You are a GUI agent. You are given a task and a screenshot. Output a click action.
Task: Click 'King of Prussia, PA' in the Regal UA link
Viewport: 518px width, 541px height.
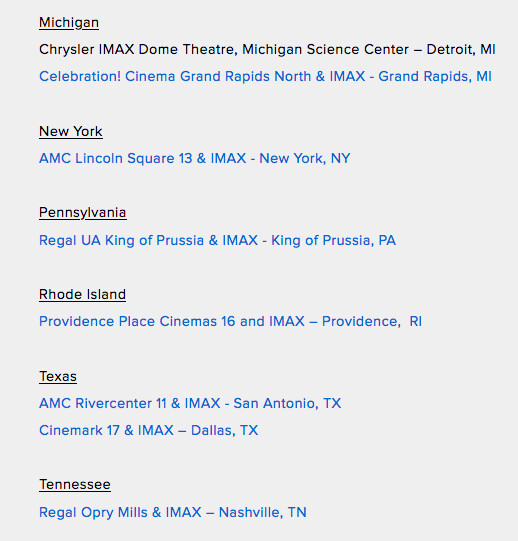[333, 240]
